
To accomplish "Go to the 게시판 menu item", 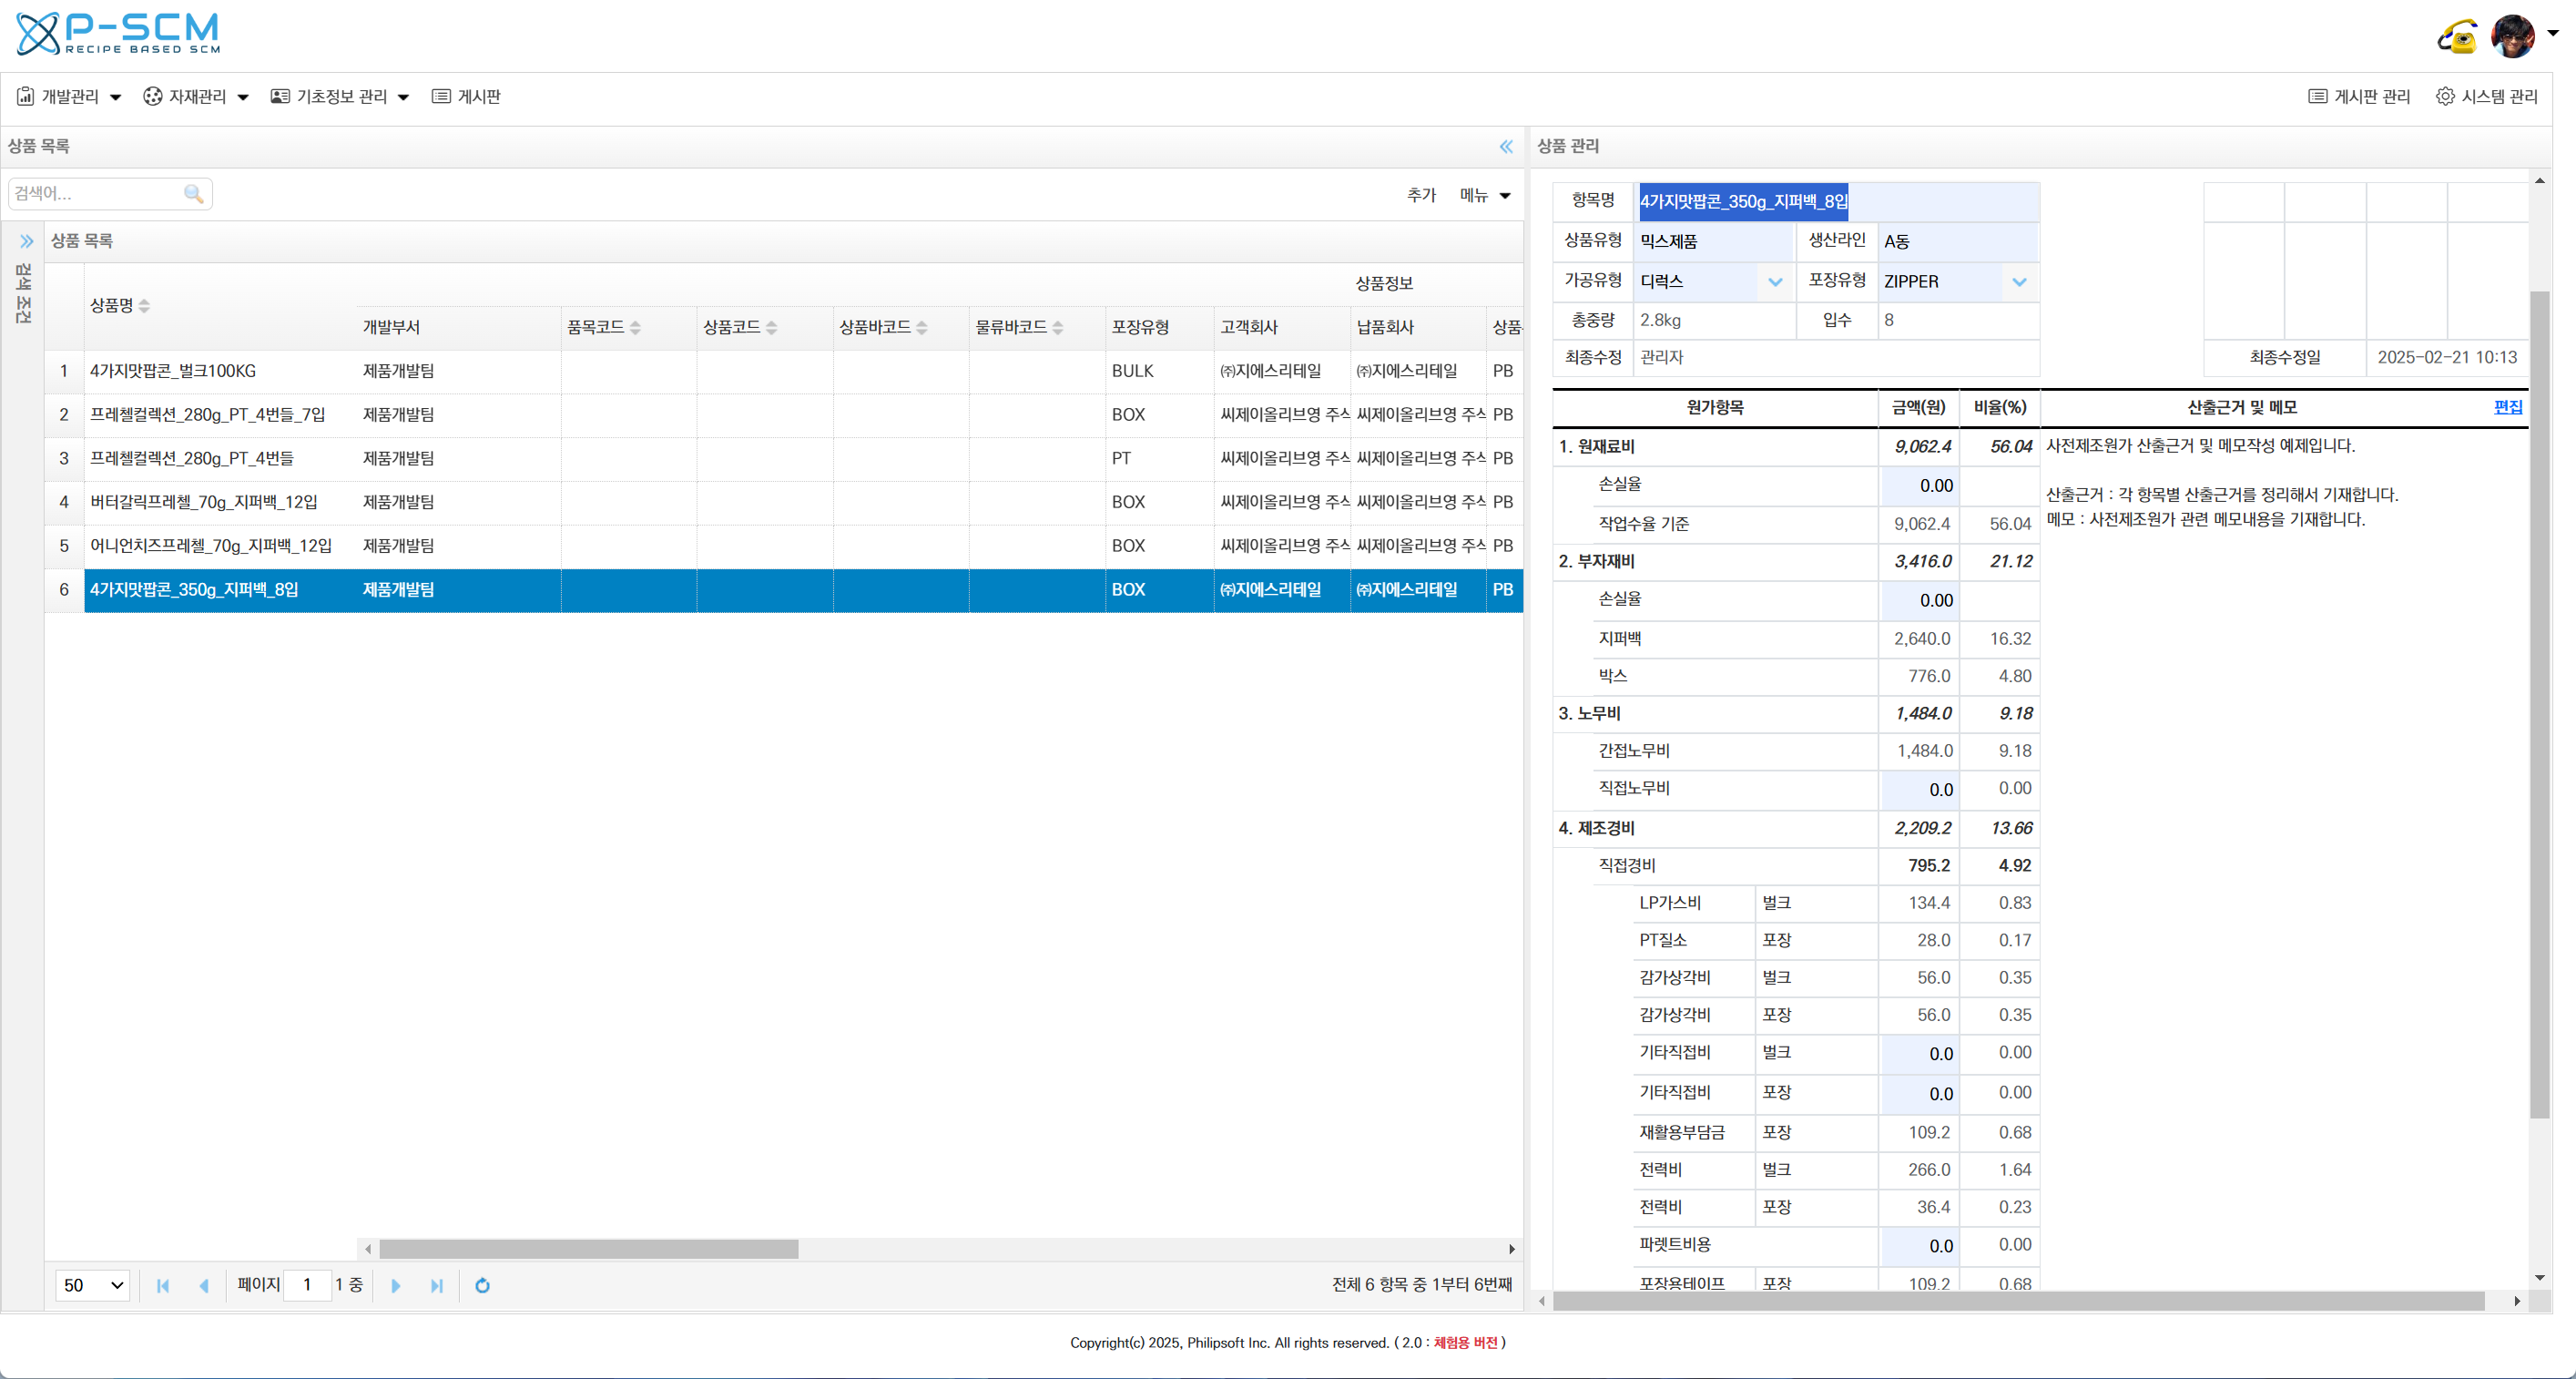I will tap(466, 97).
